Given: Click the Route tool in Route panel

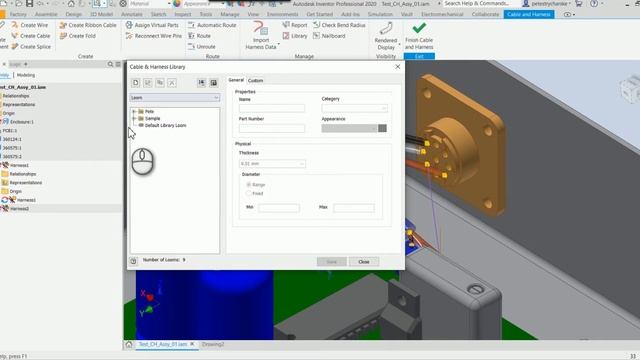Looking at the screenshot, I should coord(199,36).
